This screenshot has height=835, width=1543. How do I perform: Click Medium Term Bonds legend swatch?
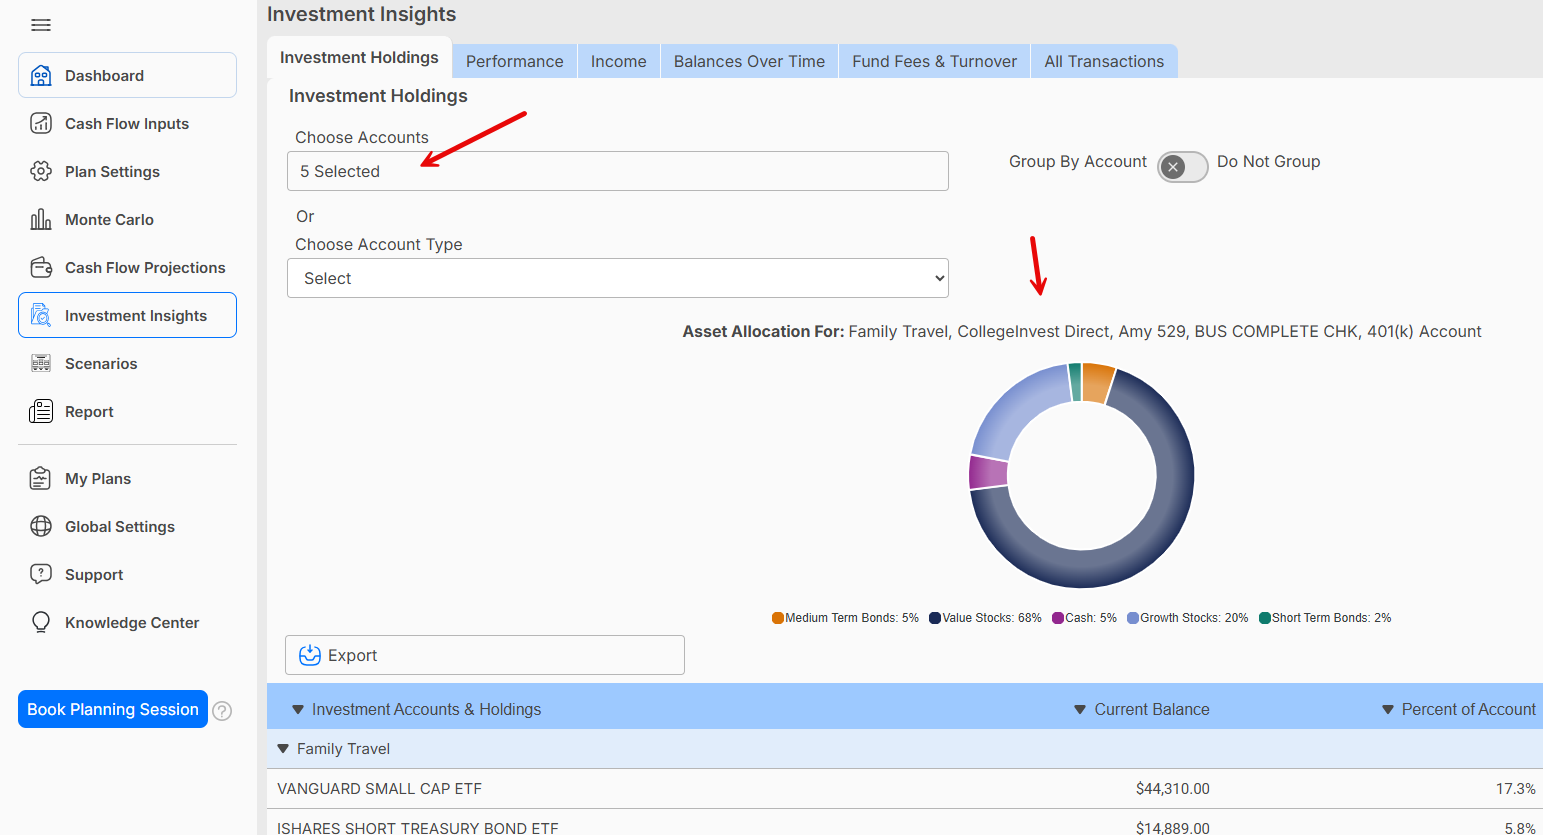778,618
